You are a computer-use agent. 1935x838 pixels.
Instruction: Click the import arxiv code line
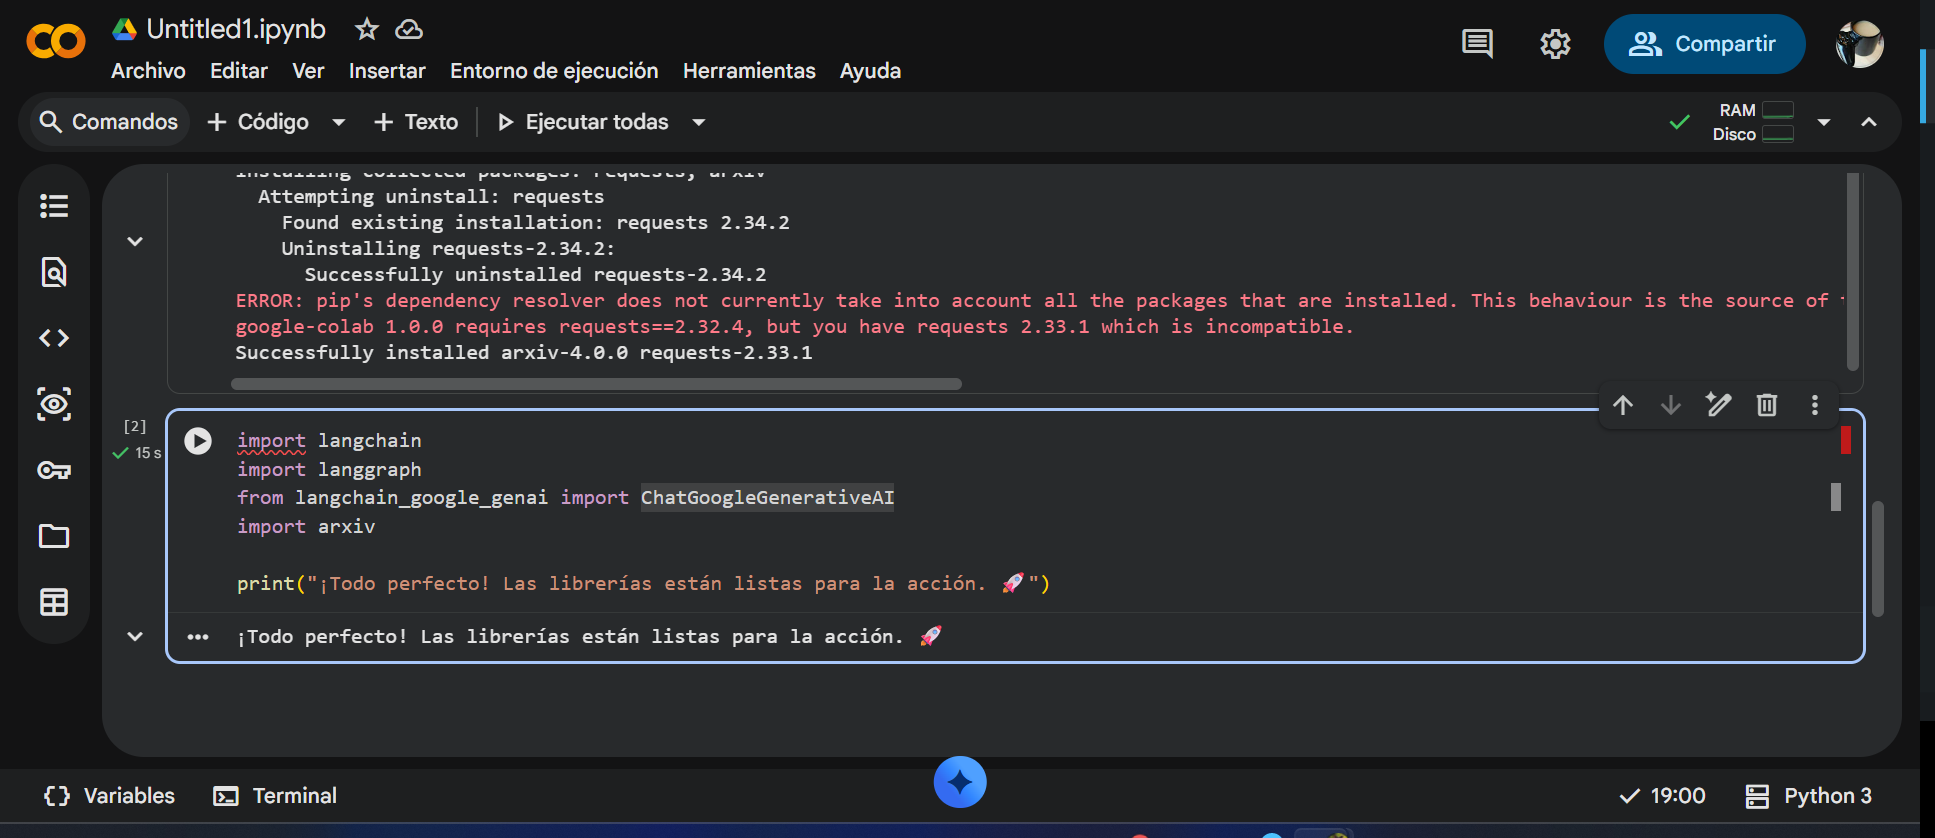(306, 526)
